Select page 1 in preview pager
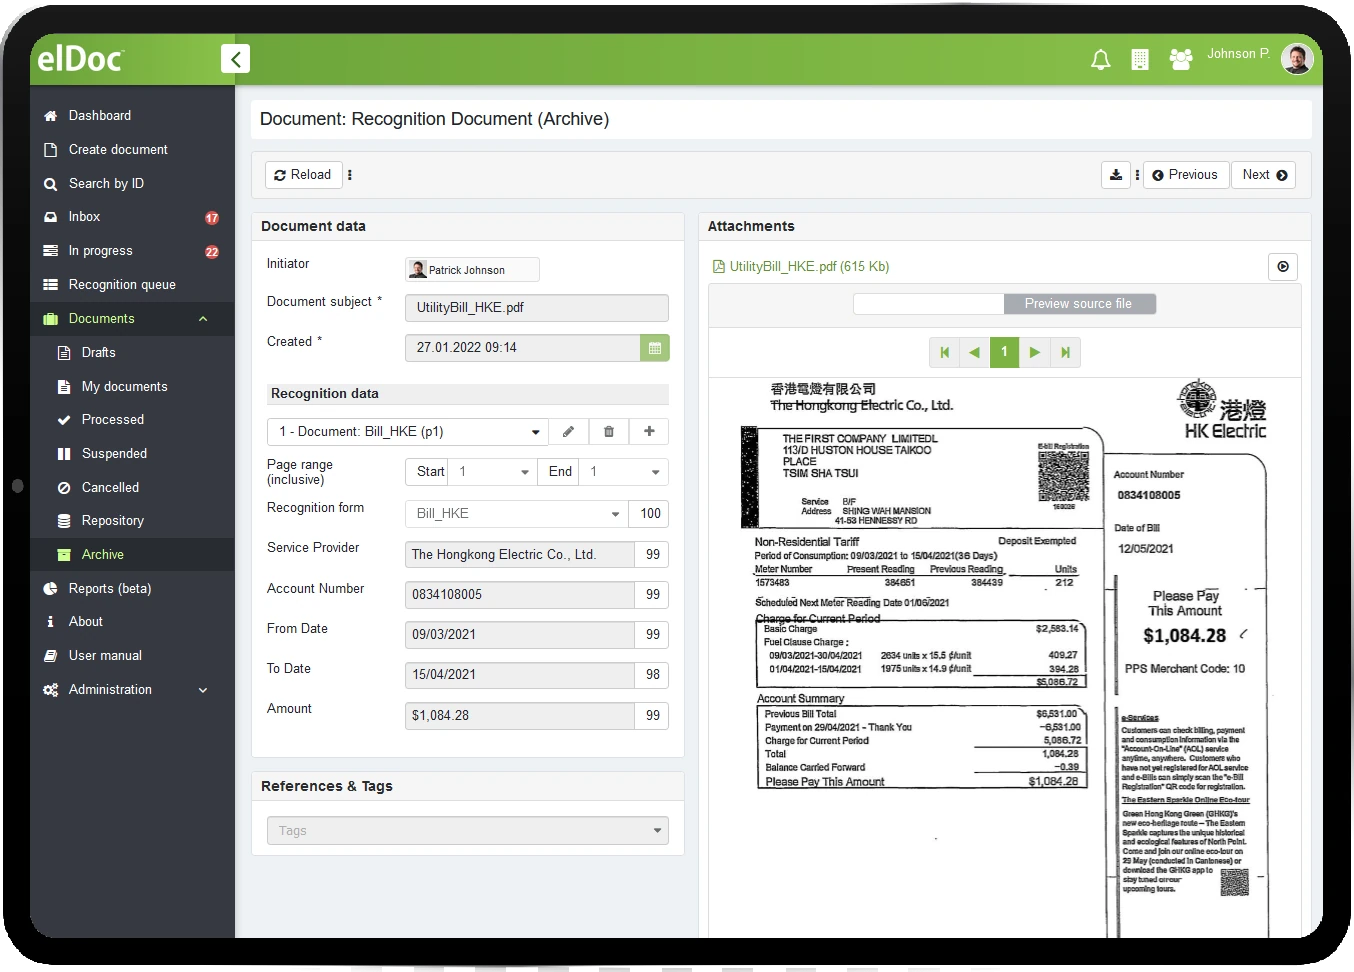This screenshot has width=1354, height=972. coord(1004,352)
